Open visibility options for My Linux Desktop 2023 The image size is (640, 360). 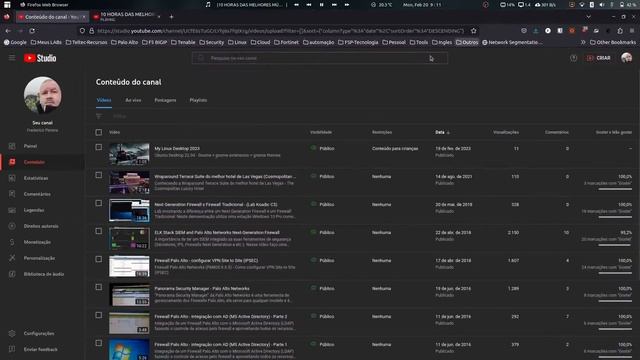pyautogui.click(x=323, y=149)
